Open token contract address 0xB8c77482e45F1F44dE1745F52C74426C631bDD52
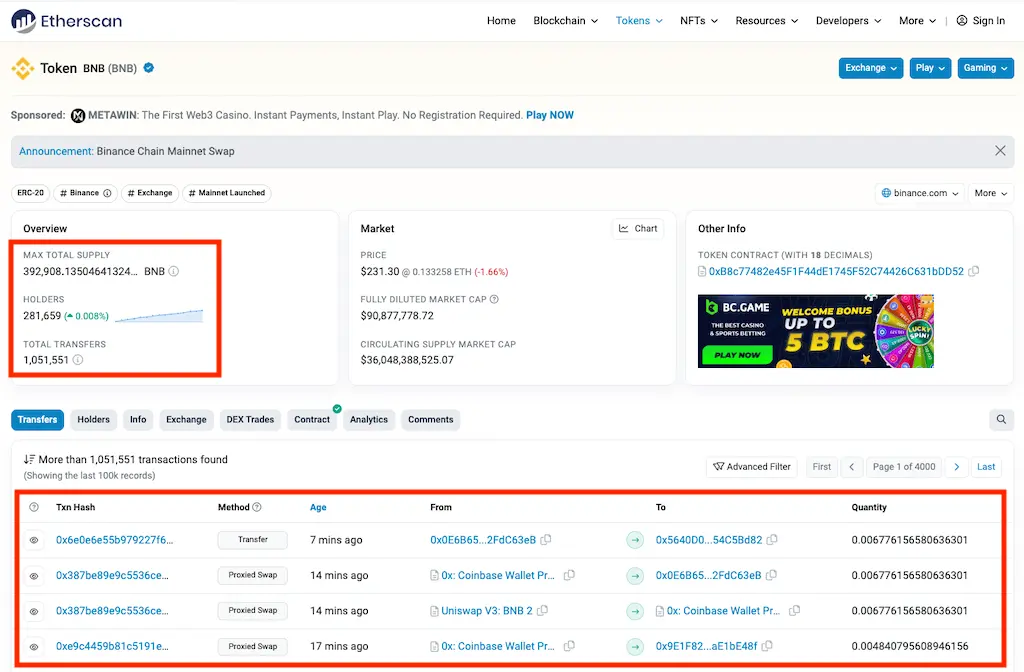The width and height of the screenshot is (1024, 672). pos(836,271)
